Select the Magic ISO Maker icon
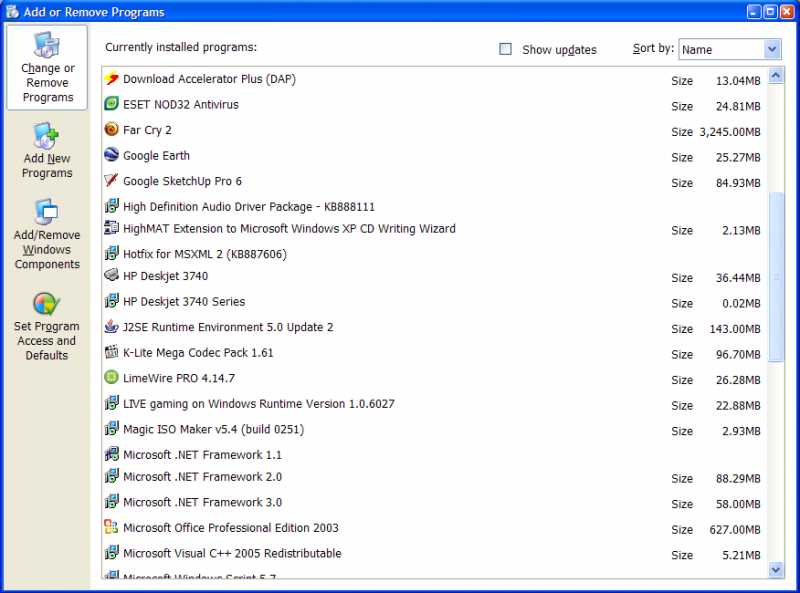800x593 pixels. point(112,429)
